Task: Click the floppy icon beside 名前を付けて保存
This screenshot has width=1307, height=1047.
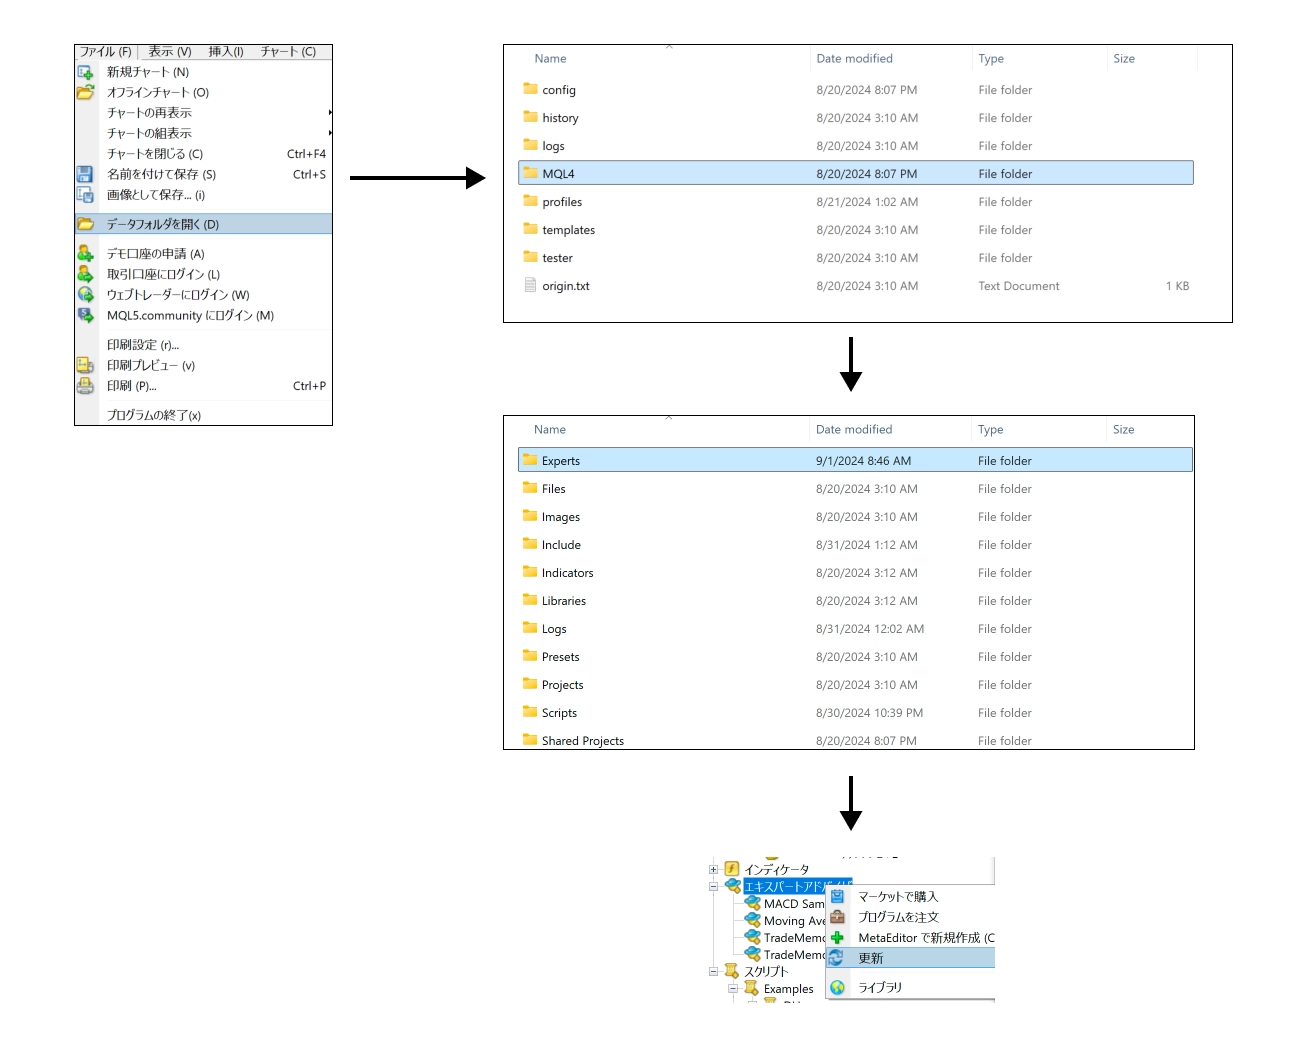Action: click(x=85, y=174)
